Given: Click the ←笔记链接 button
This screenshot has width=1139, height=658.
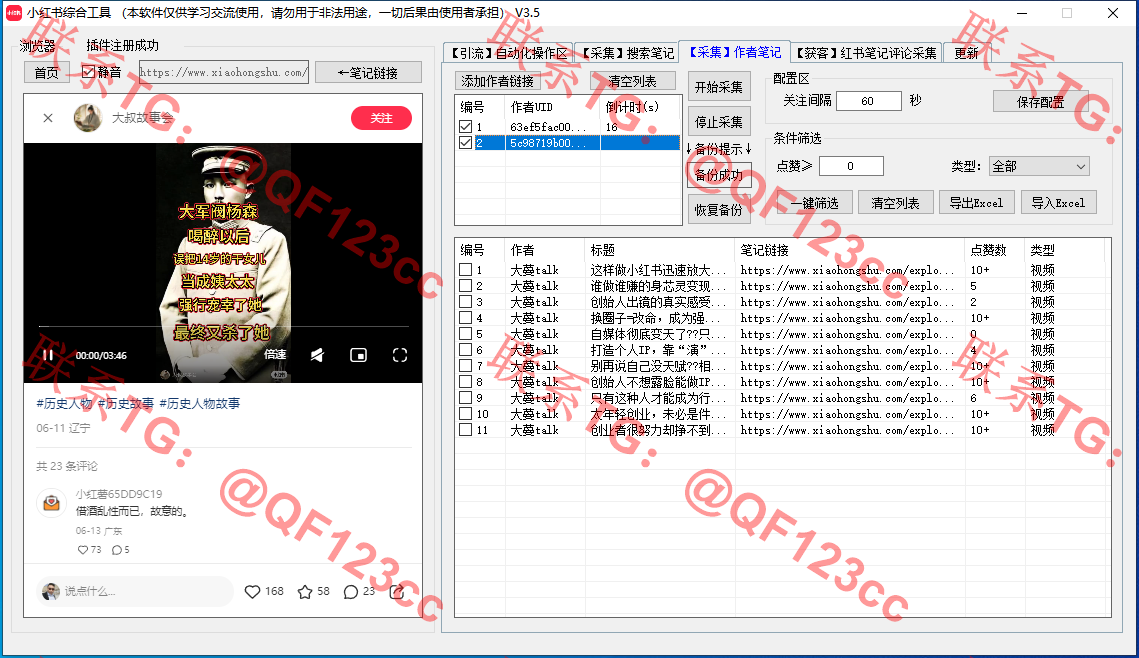Looking at the screenshot, I should click(x=368, y=73).
